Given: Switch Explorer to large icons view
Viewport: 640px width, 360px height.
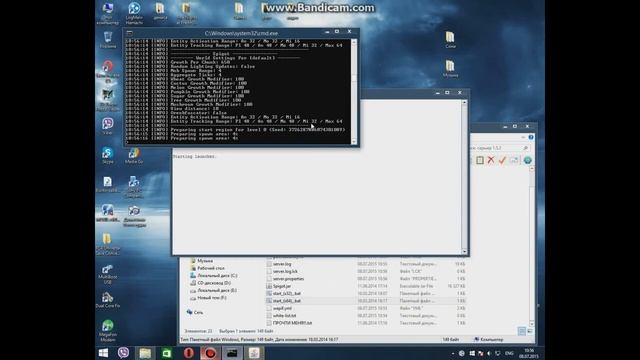Looking at the screenshot, I should [x=529, y=331].
